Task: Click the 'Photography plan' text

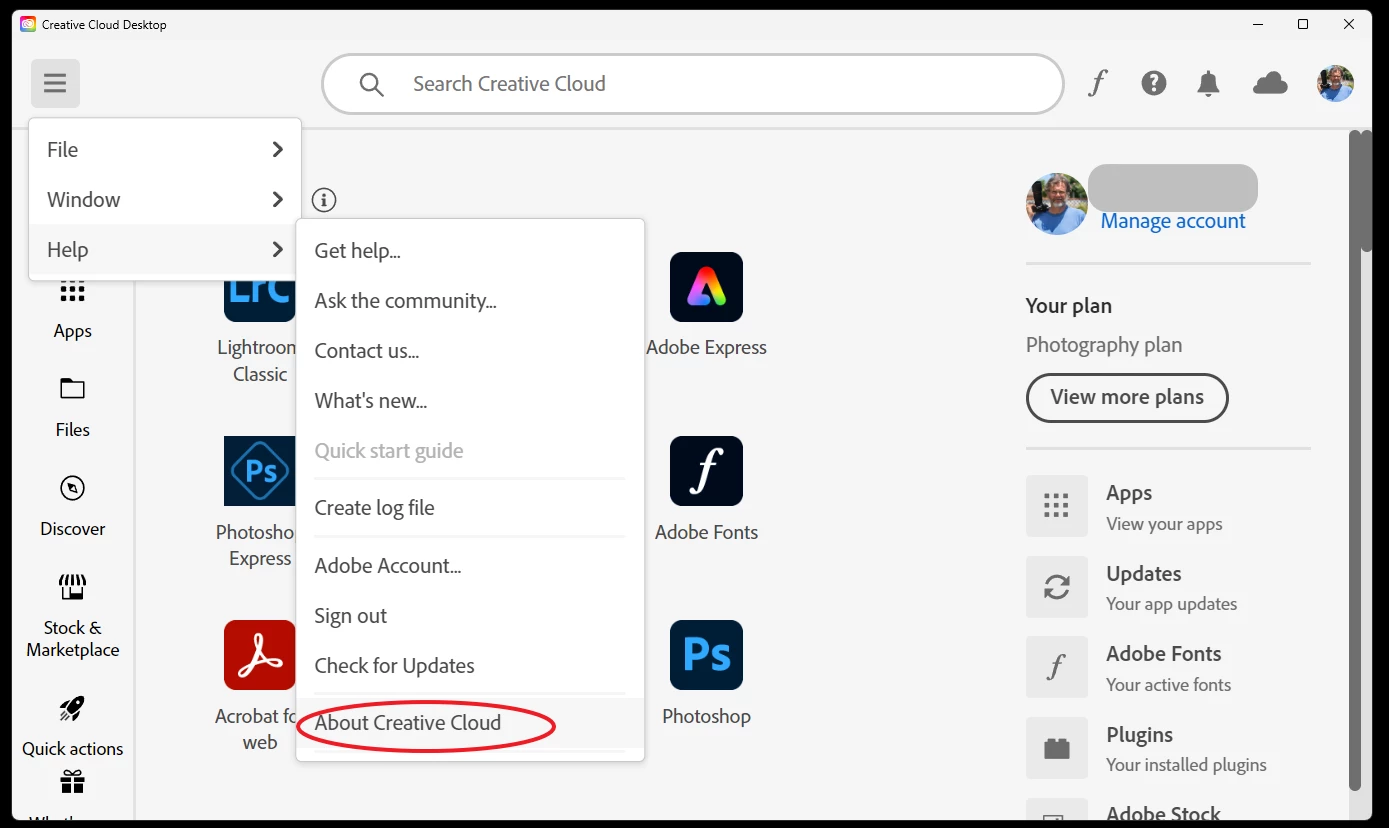Action: pos(1104,345)
